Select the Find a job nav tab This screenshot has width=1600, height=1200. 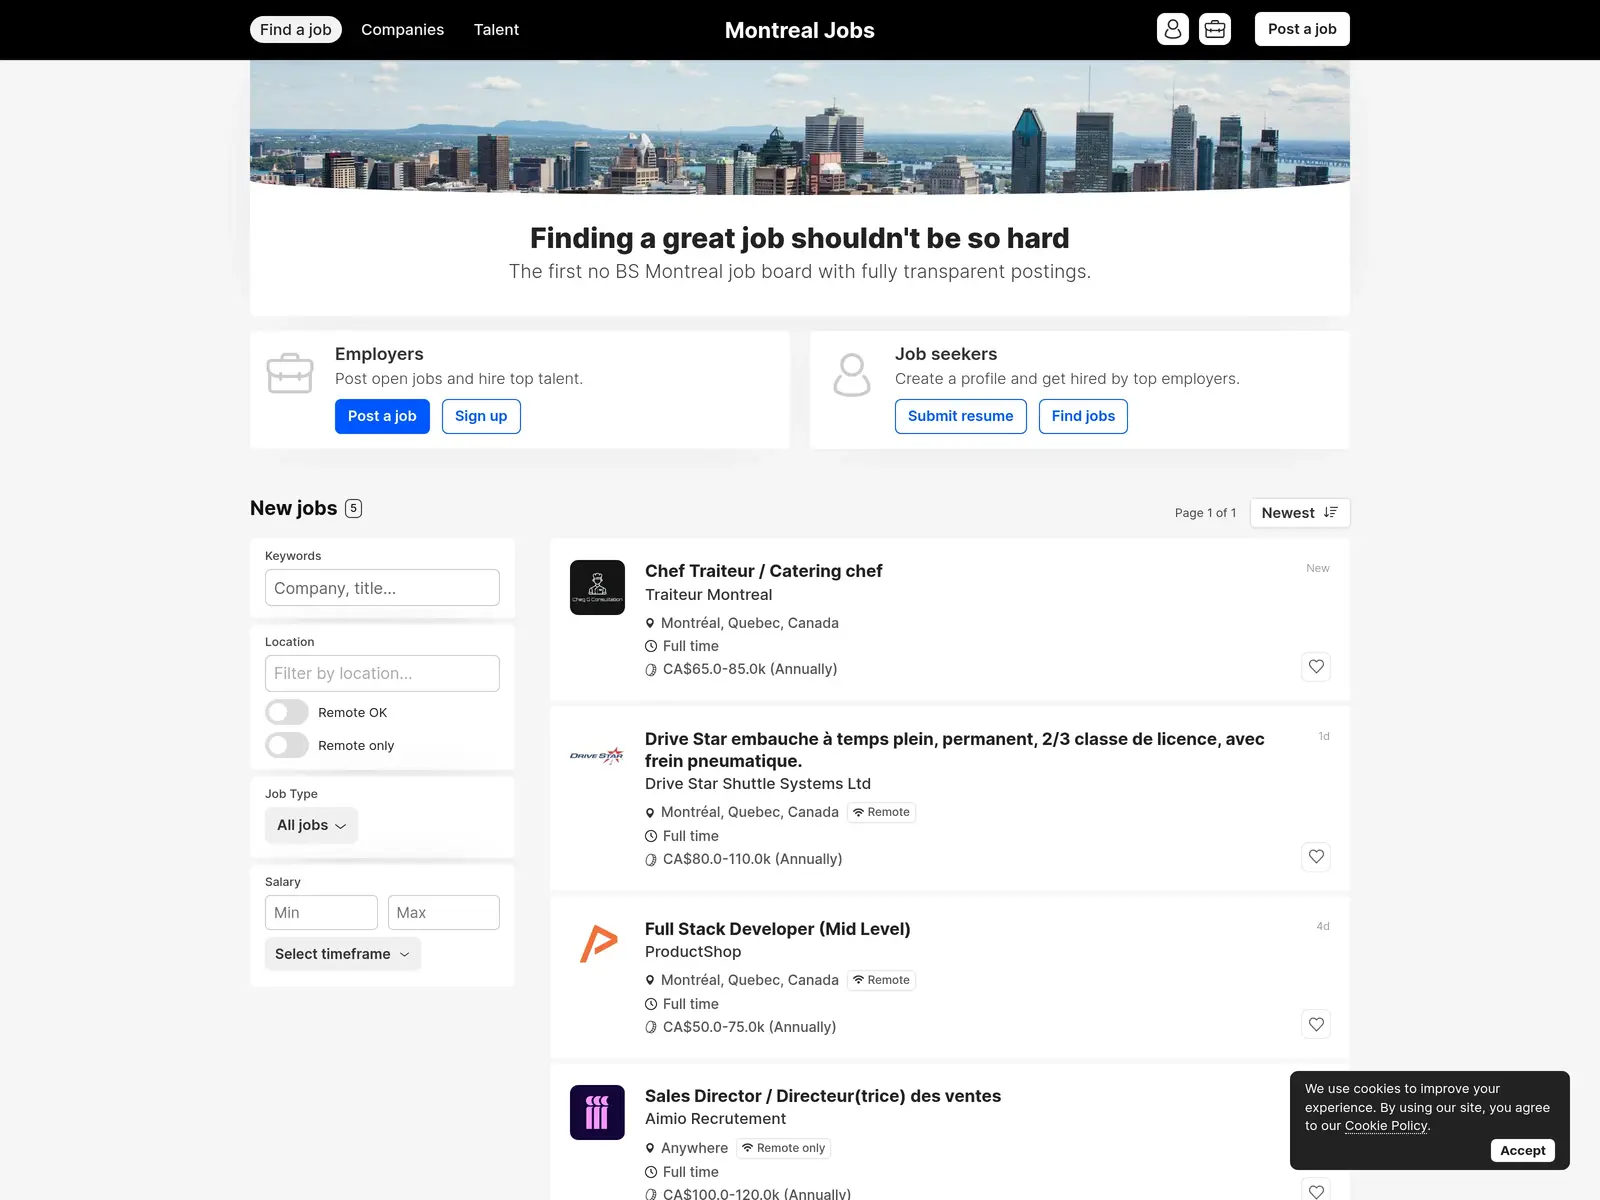click(x=296, y=30)
